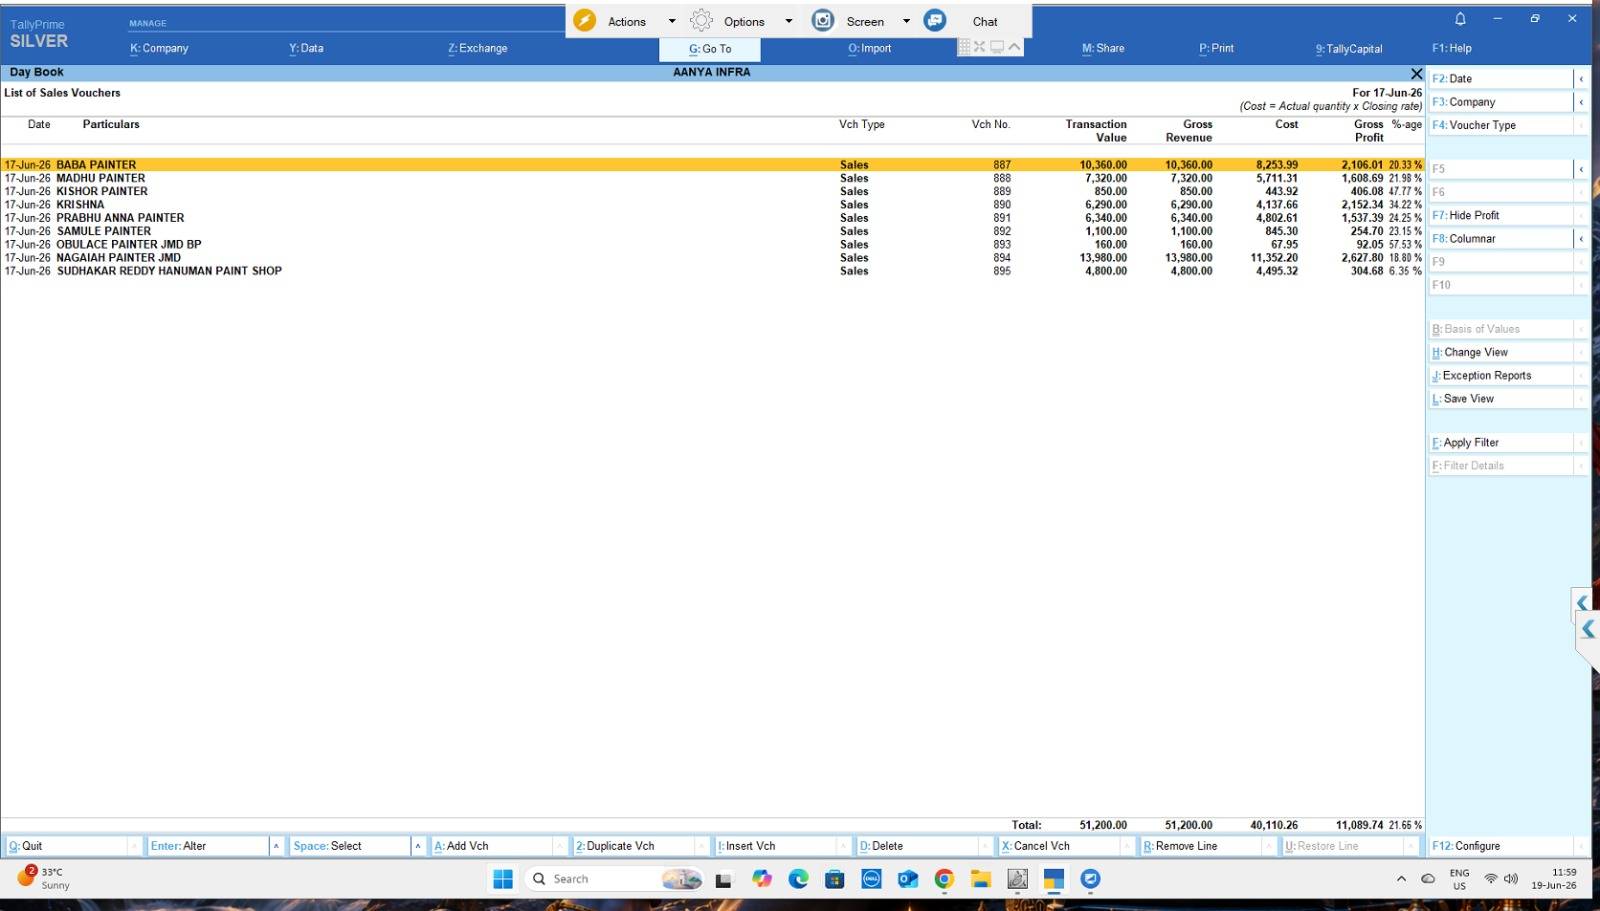Open Task View from the taskbar

coord(723,879)
